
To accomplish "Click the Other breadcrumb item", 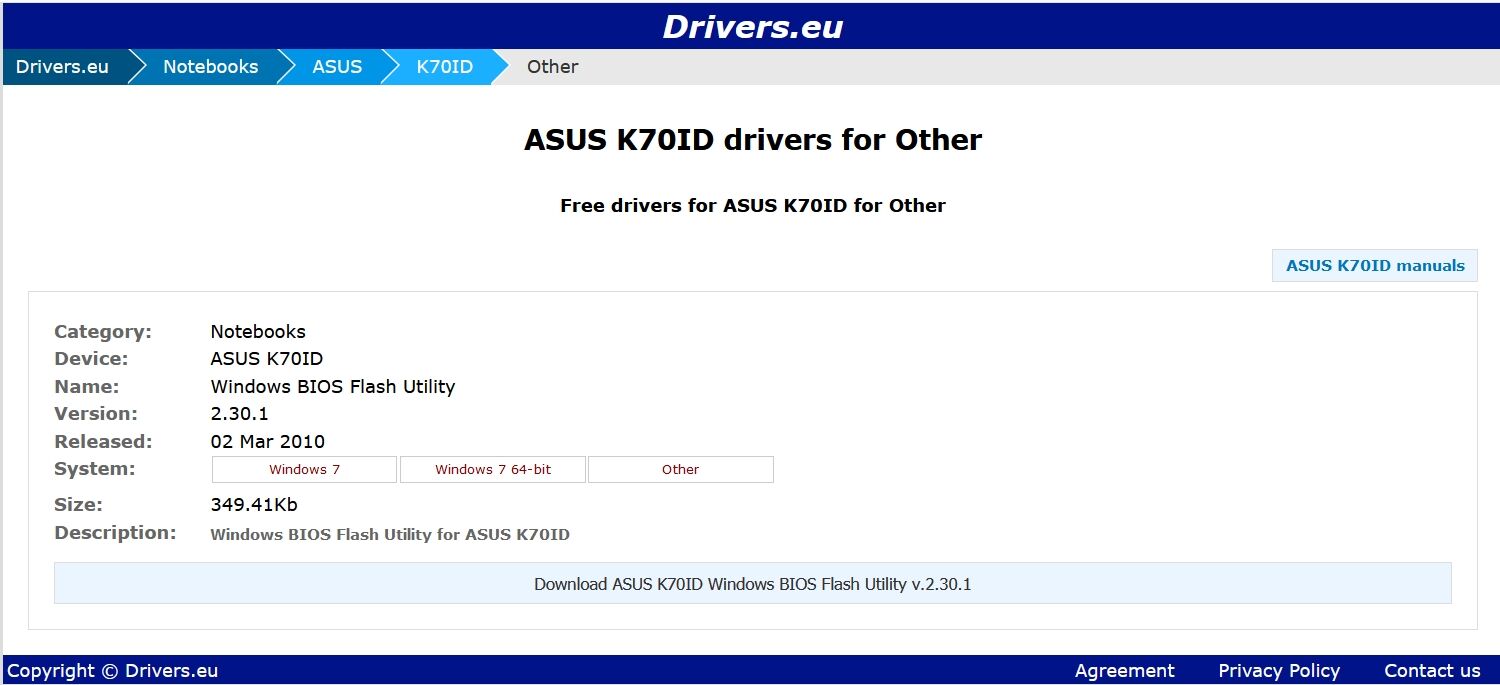I will tap(552, 67).
